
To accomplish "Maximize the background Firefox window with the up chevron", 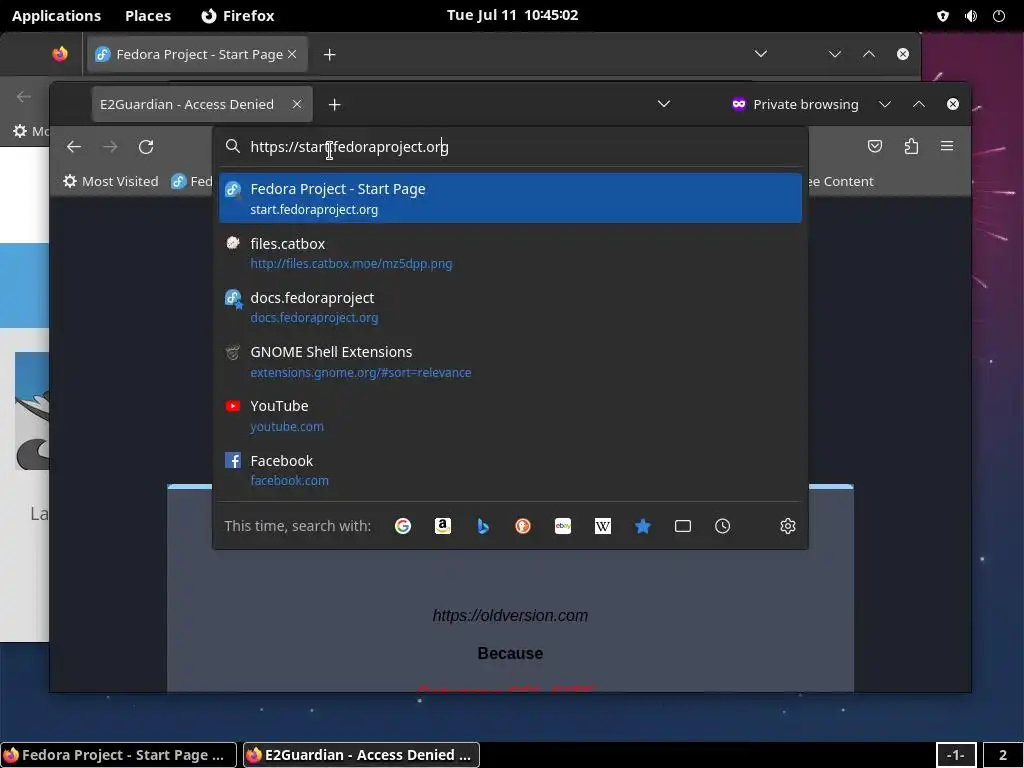I will click(869, 54).
